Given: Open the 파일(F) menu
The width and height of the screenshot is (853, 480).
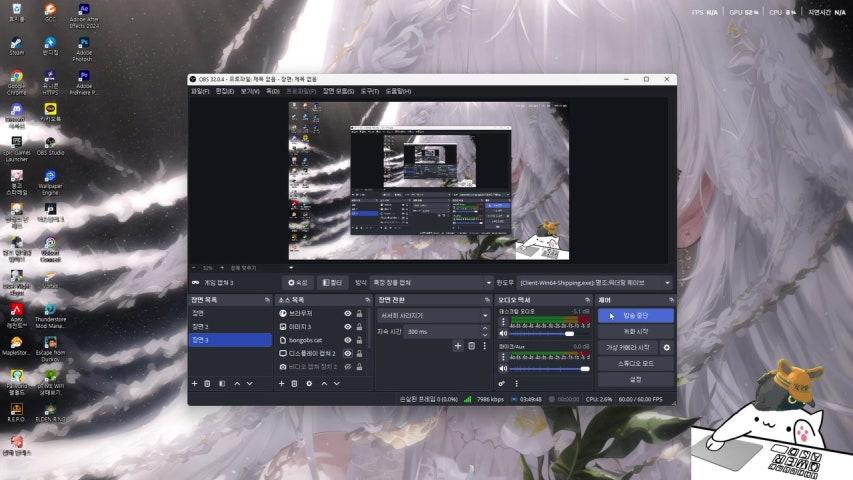Looking at the screenshot, I should tap(200, 91).
